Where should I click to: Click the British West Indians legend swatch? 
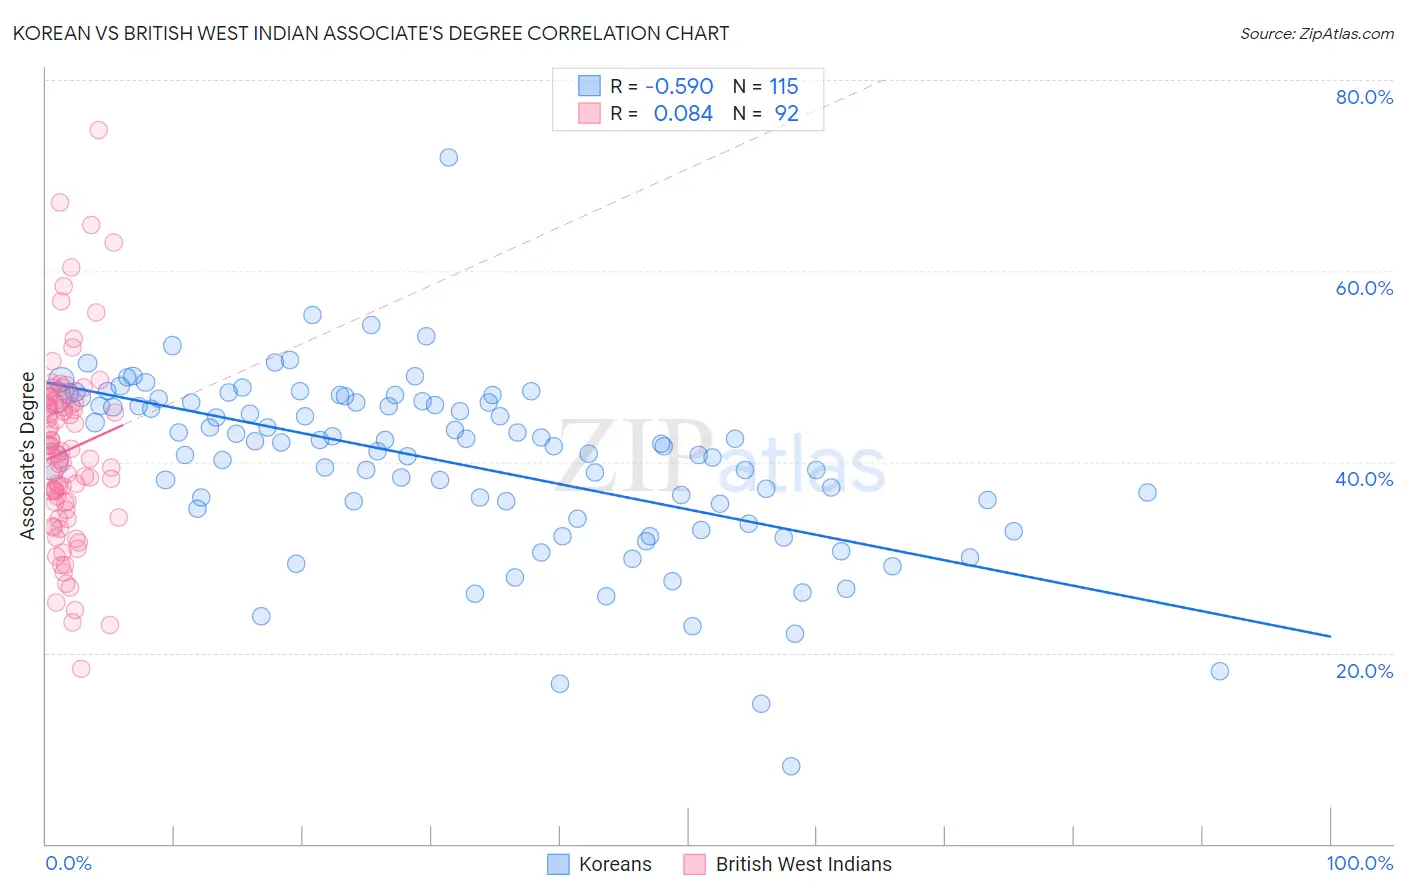tap(695, 864)
